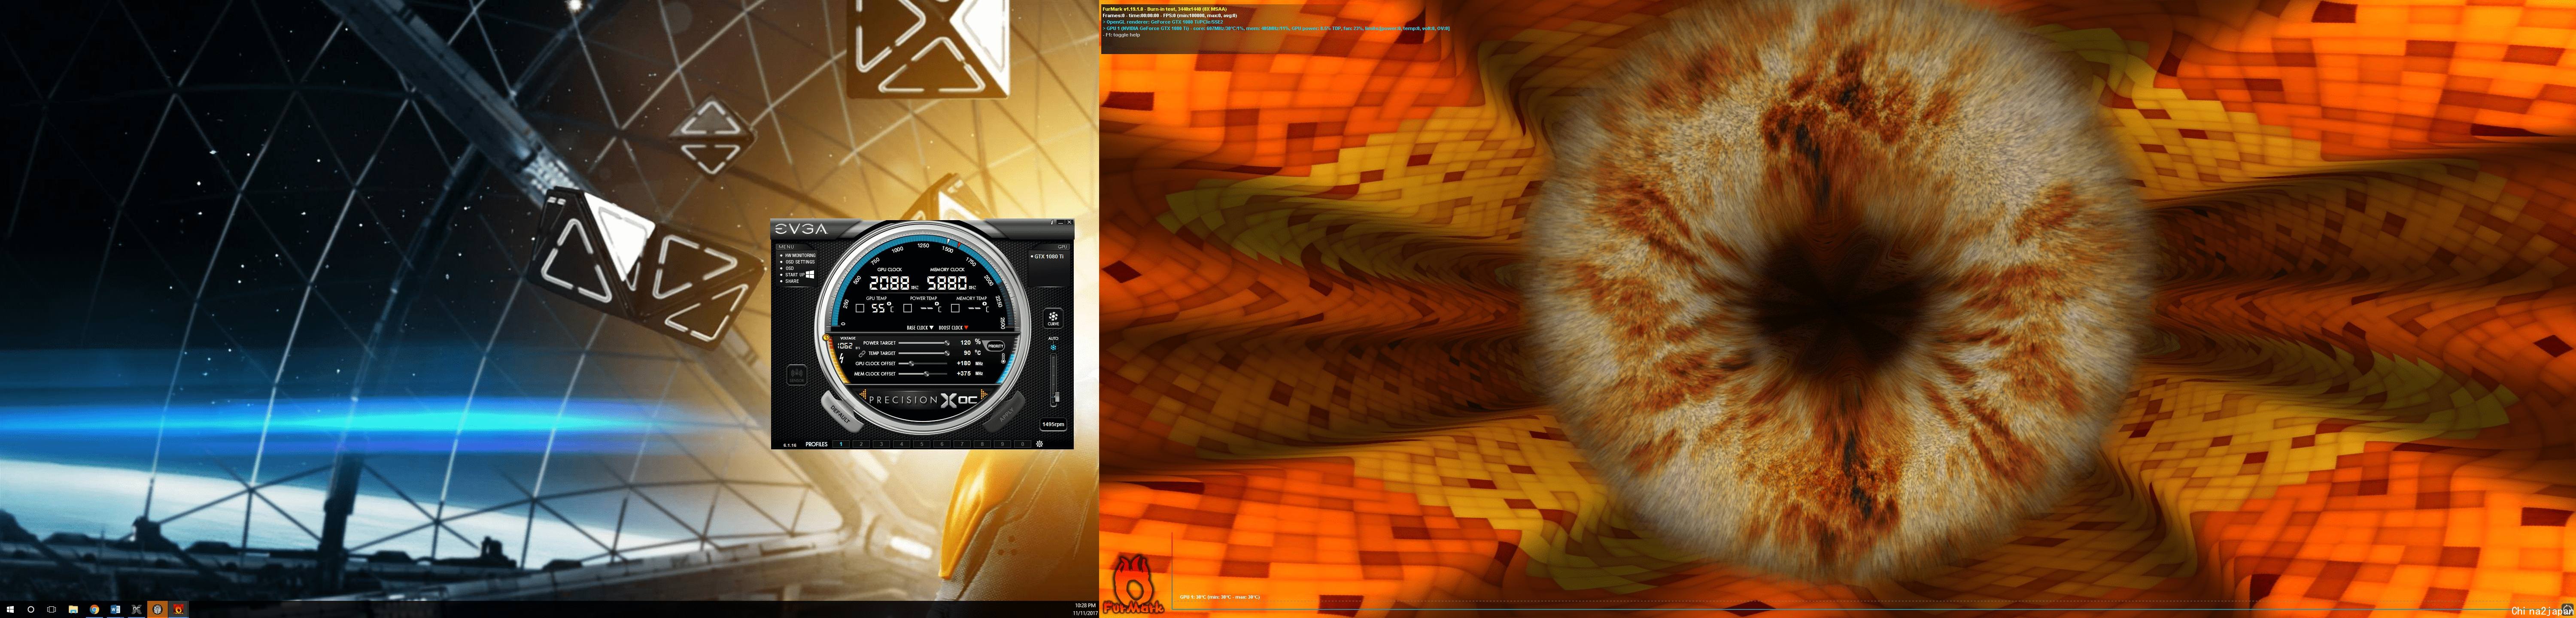The image size is (2576, 618).
Task: Open Cortana search circle on taskbar
Action: pyautogui.click(x=31, y=609)
